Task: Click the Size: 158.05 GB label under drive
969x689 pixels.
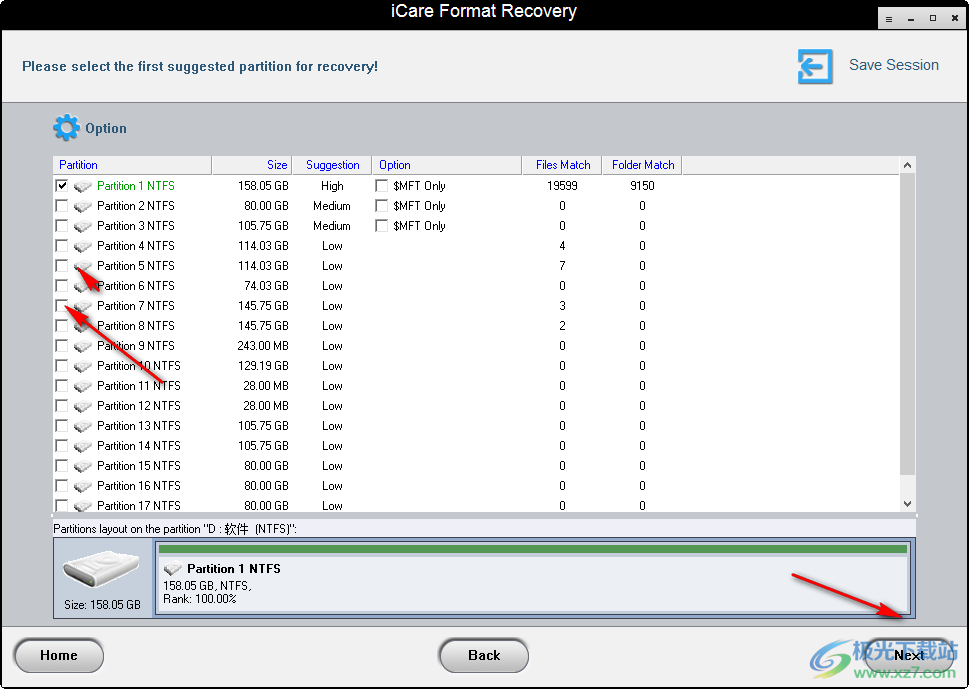Action: point(103,605)
